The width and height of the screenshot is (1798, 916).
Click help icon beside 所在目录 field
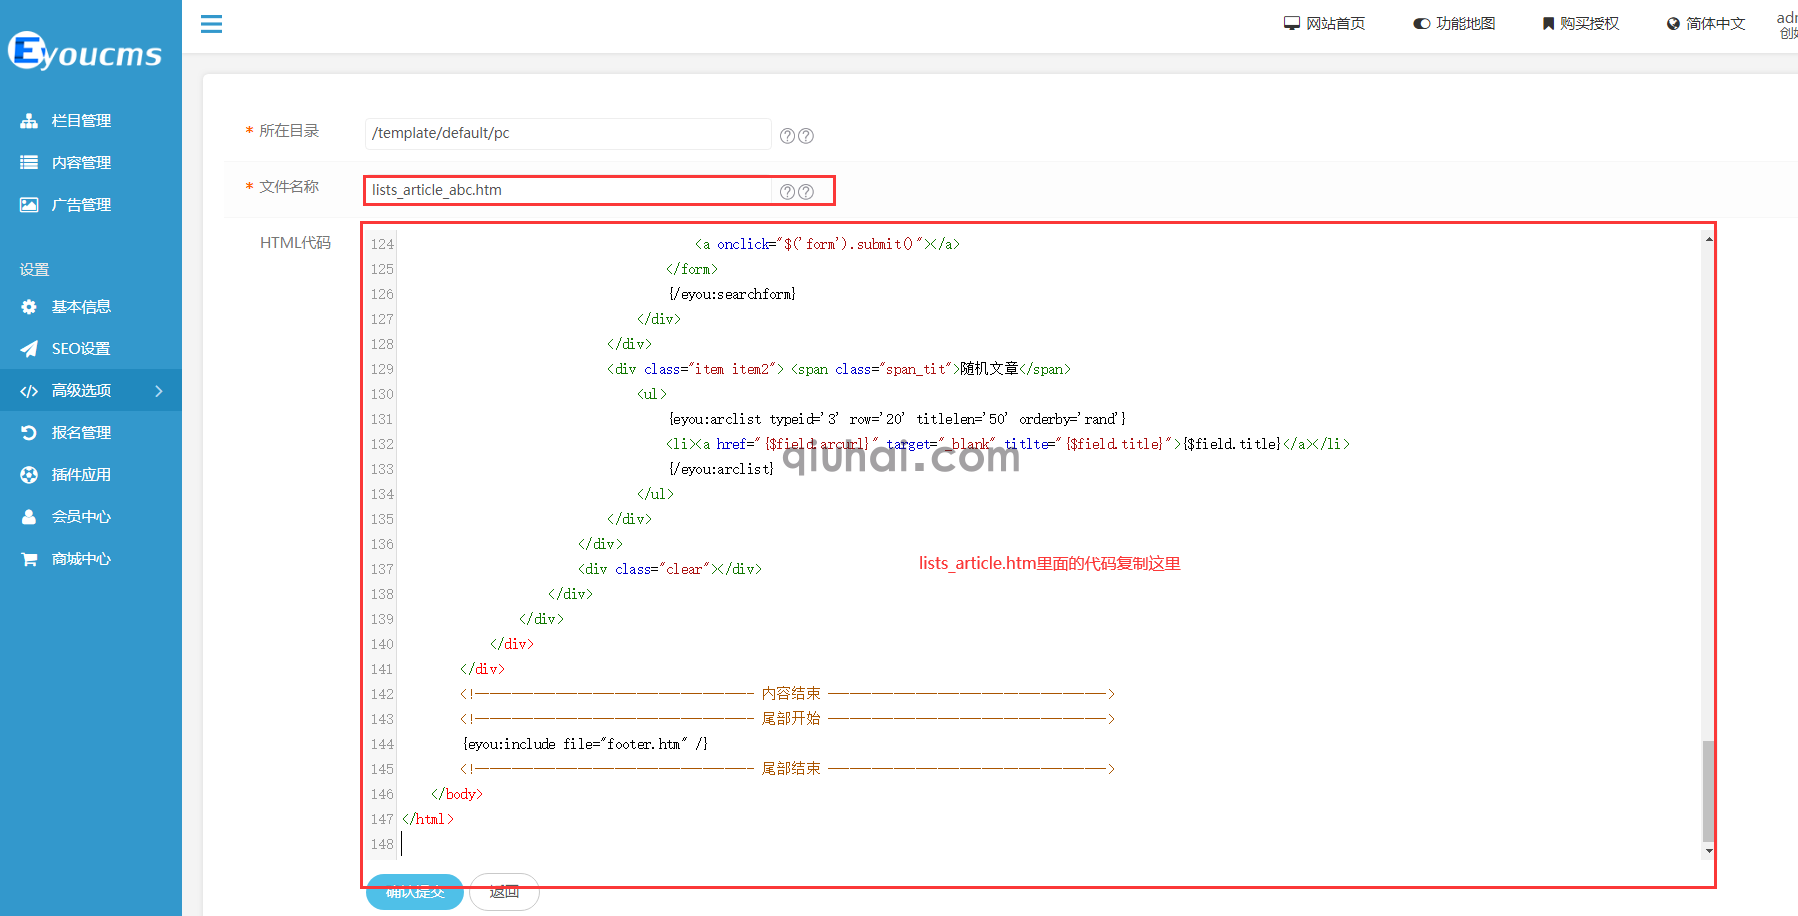[788, 136]
